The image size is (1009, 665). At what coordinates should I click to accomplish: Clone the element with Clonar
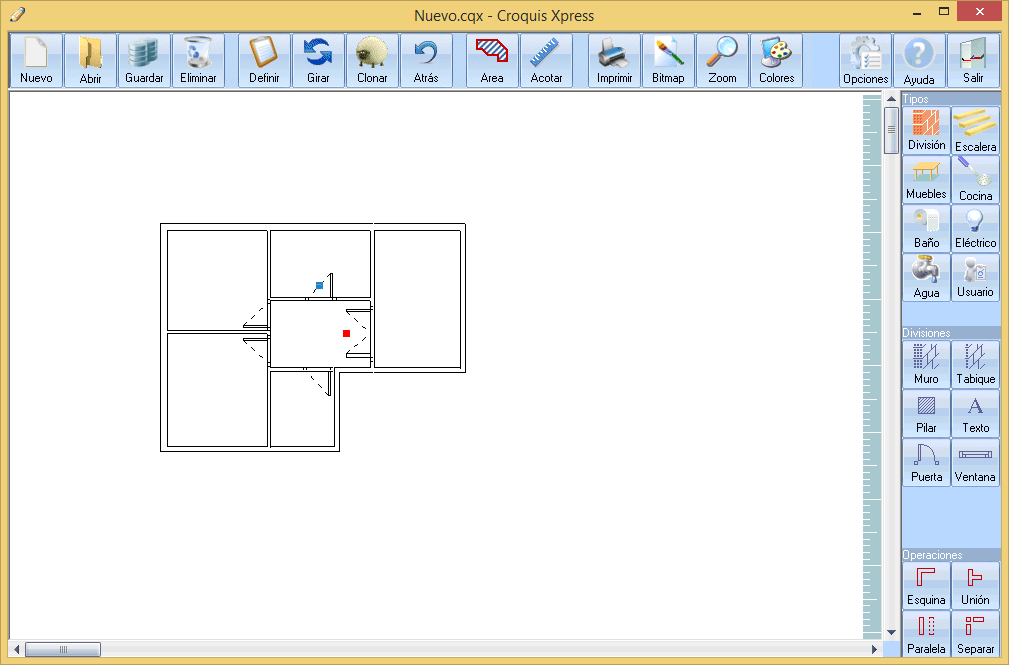click(372, 61)
